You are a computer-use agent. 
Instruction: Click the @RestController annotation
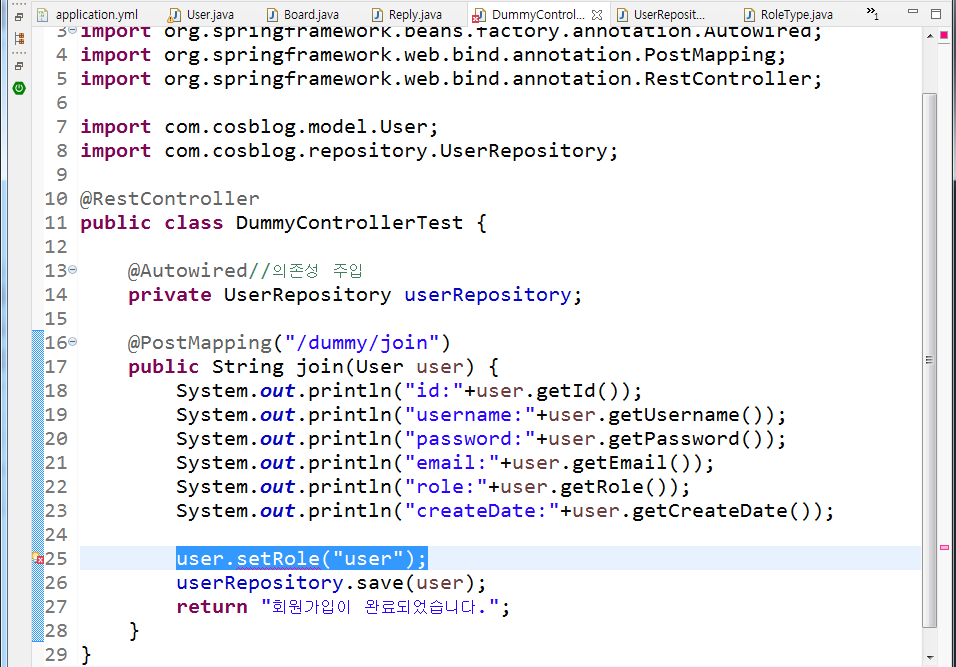[x=169, y=199]
